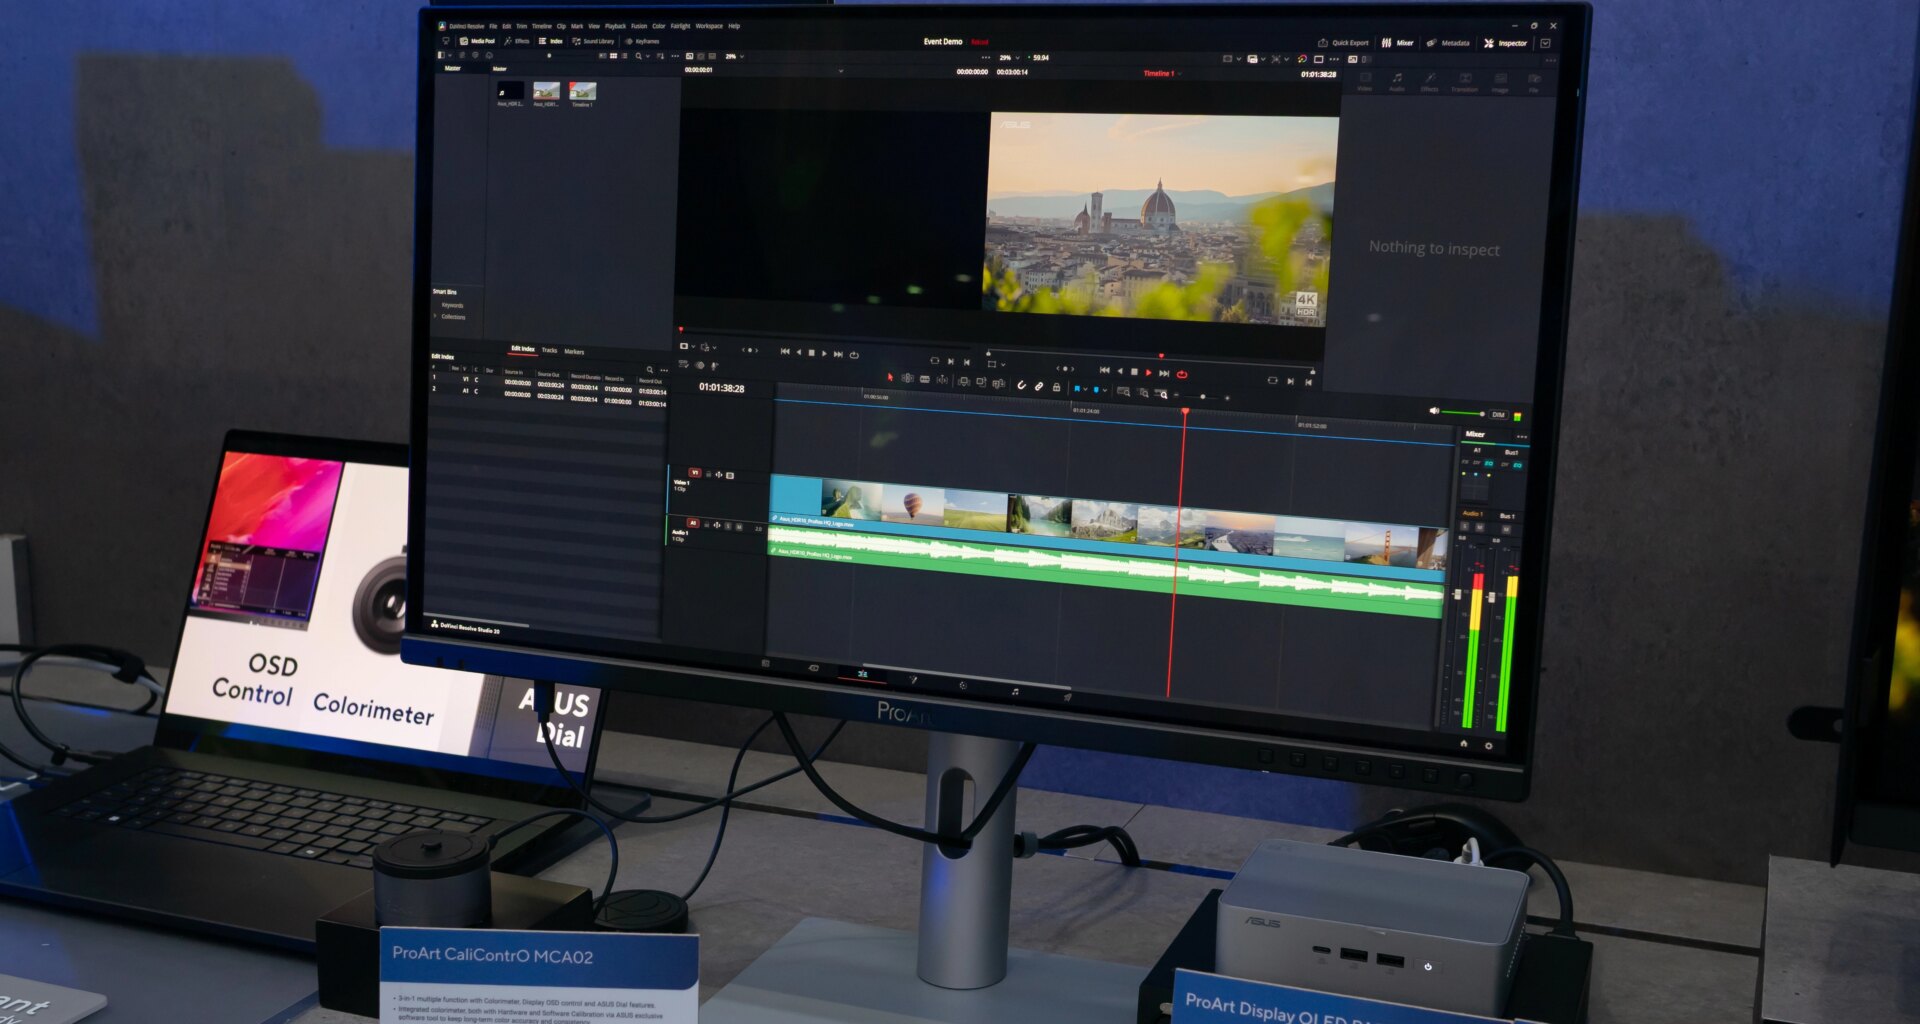1920x1024 pixels.
Task: Switch to the Markers tab
Action: coord(574,351)
